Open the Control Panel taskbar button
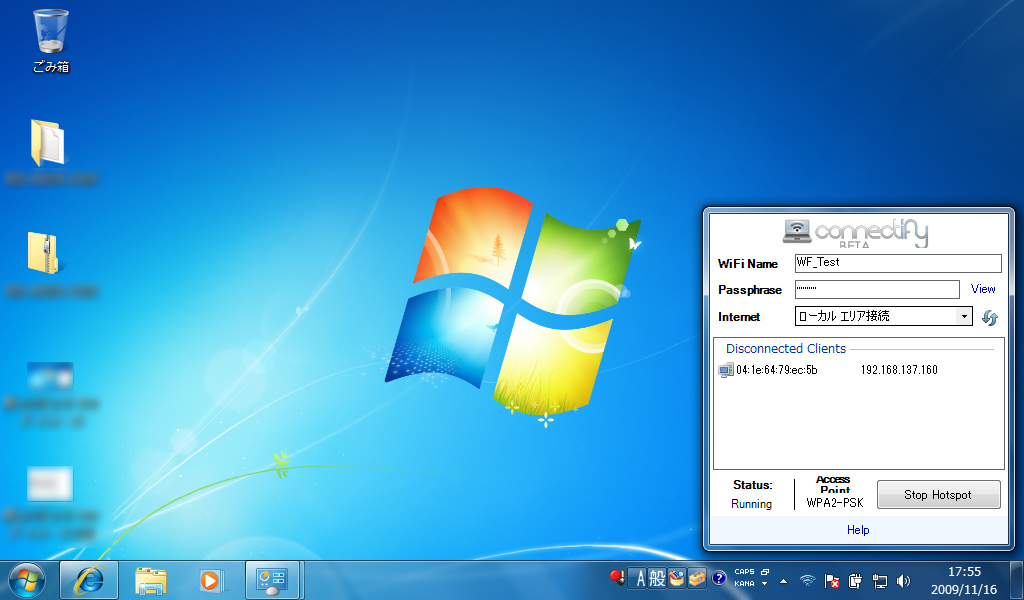This screenshot has height=600, width=1024. 272,580
